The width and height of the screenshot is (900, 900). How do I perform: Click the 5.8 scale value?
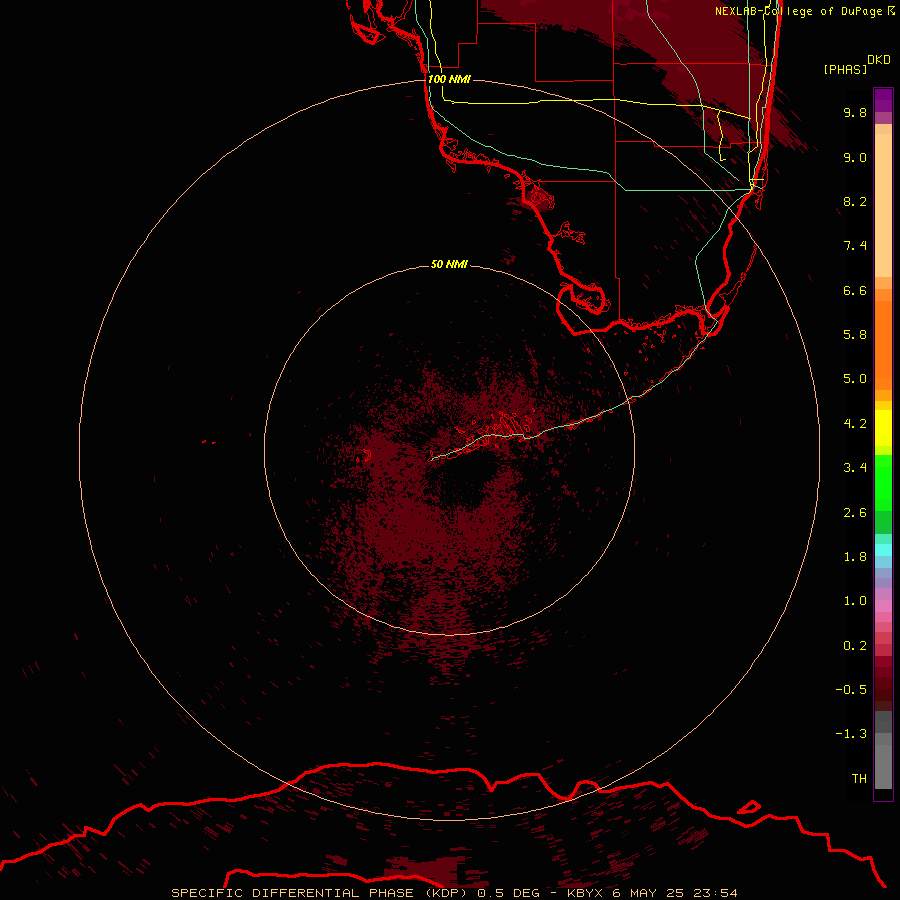(855, 335)
